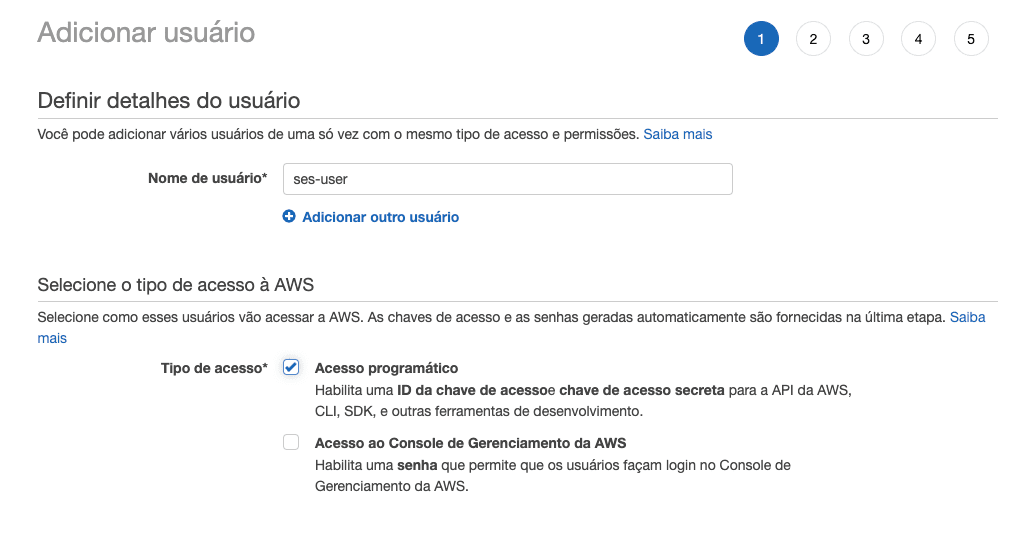
Task: Go to step 1 circle indicator
Action: click(x=761, y=39)
